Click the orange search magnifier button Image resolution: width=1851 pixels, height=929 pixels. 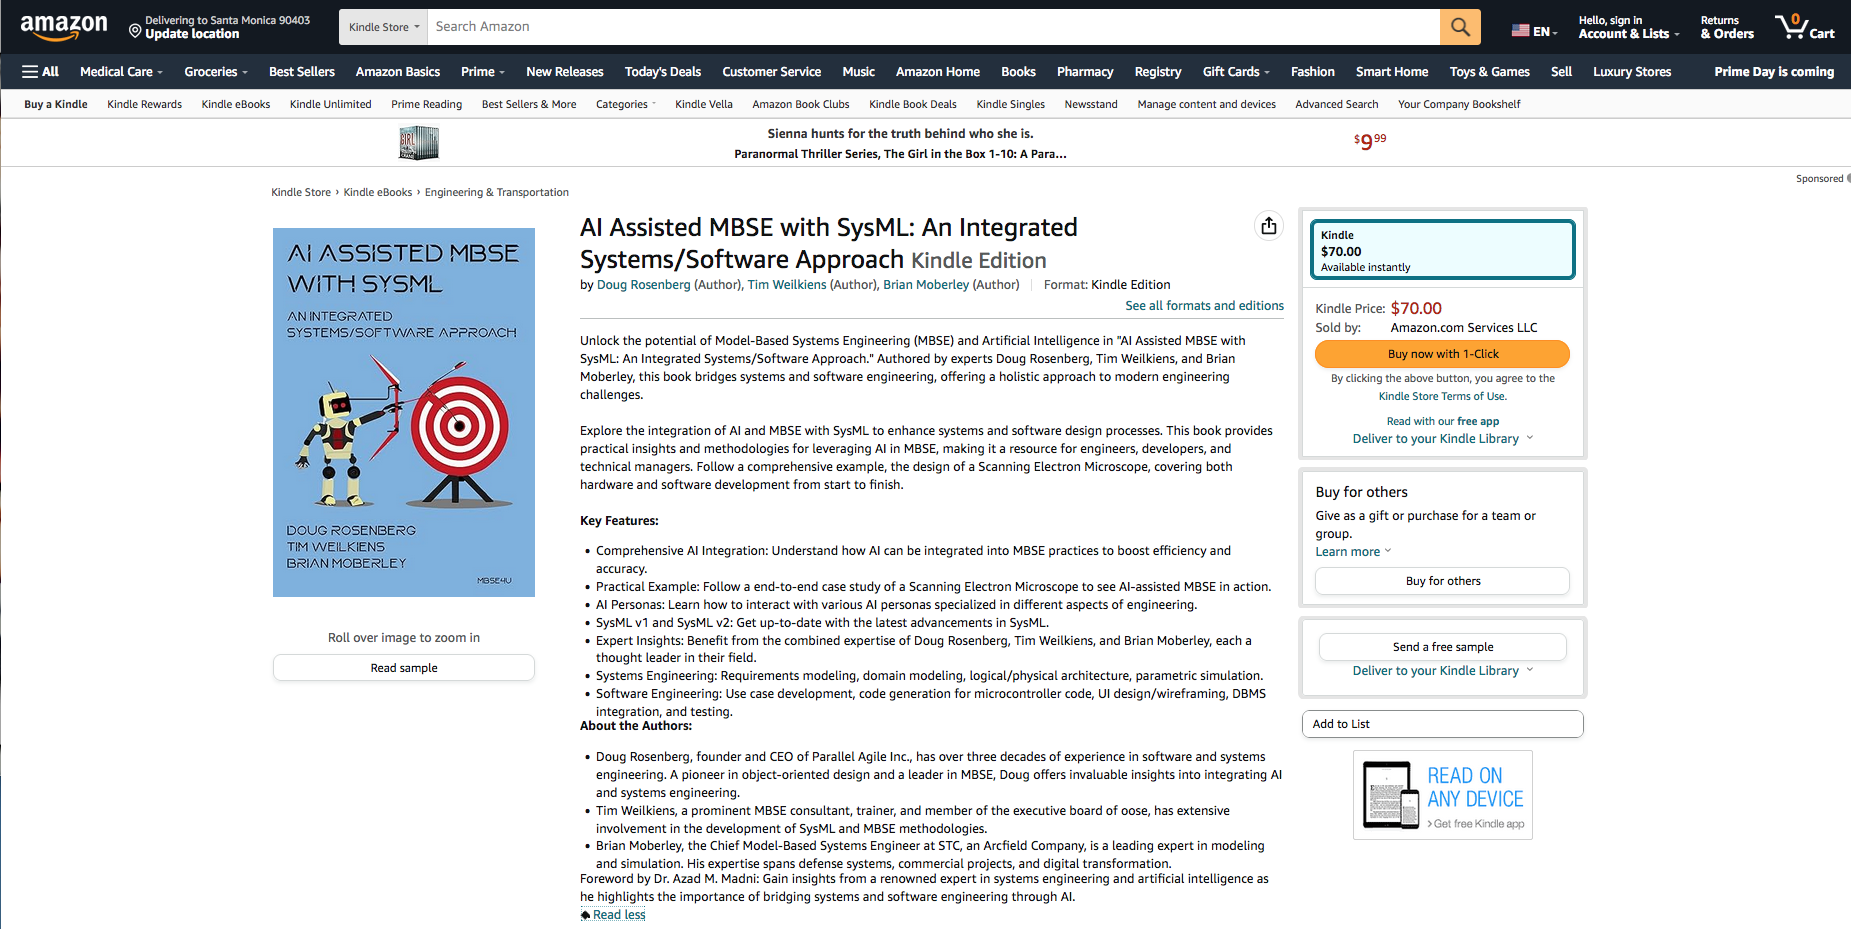[1460, 27]
